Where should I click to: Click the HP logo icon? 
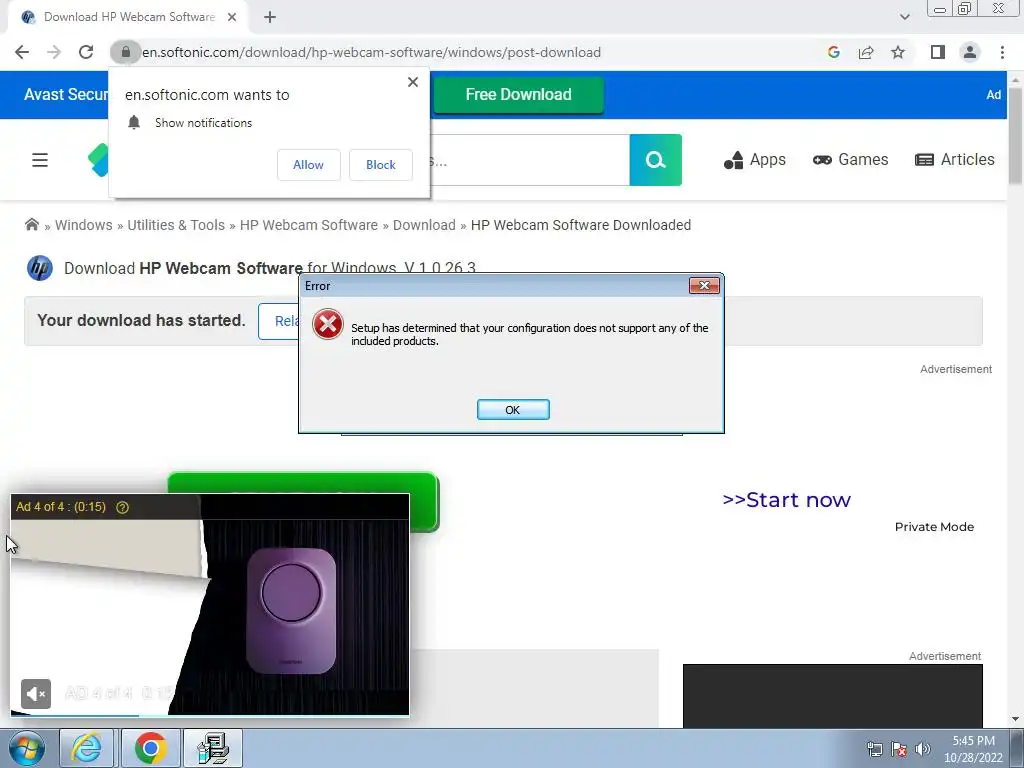(x=40, y=268)
